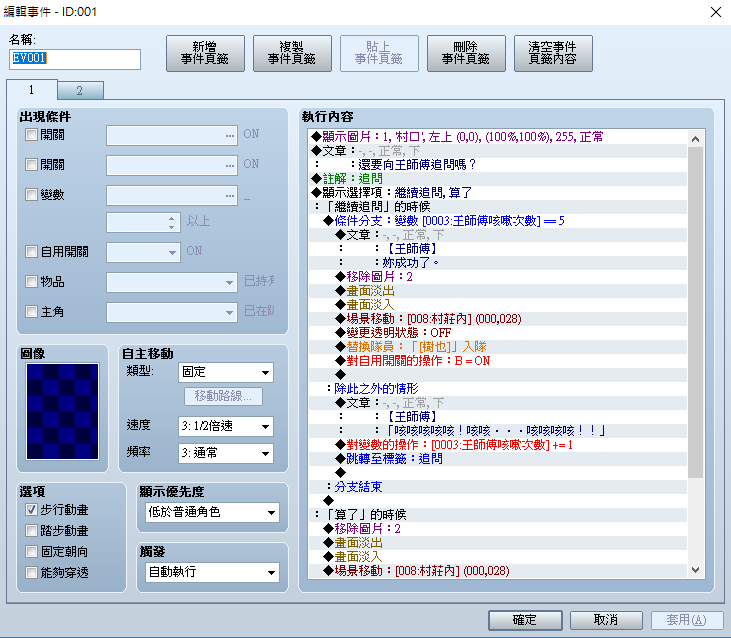This screenshot has width=731, height=638.
Task: Select the 移除圖片：2 line under 妳成功了
Action: click(x=498, y=276)
